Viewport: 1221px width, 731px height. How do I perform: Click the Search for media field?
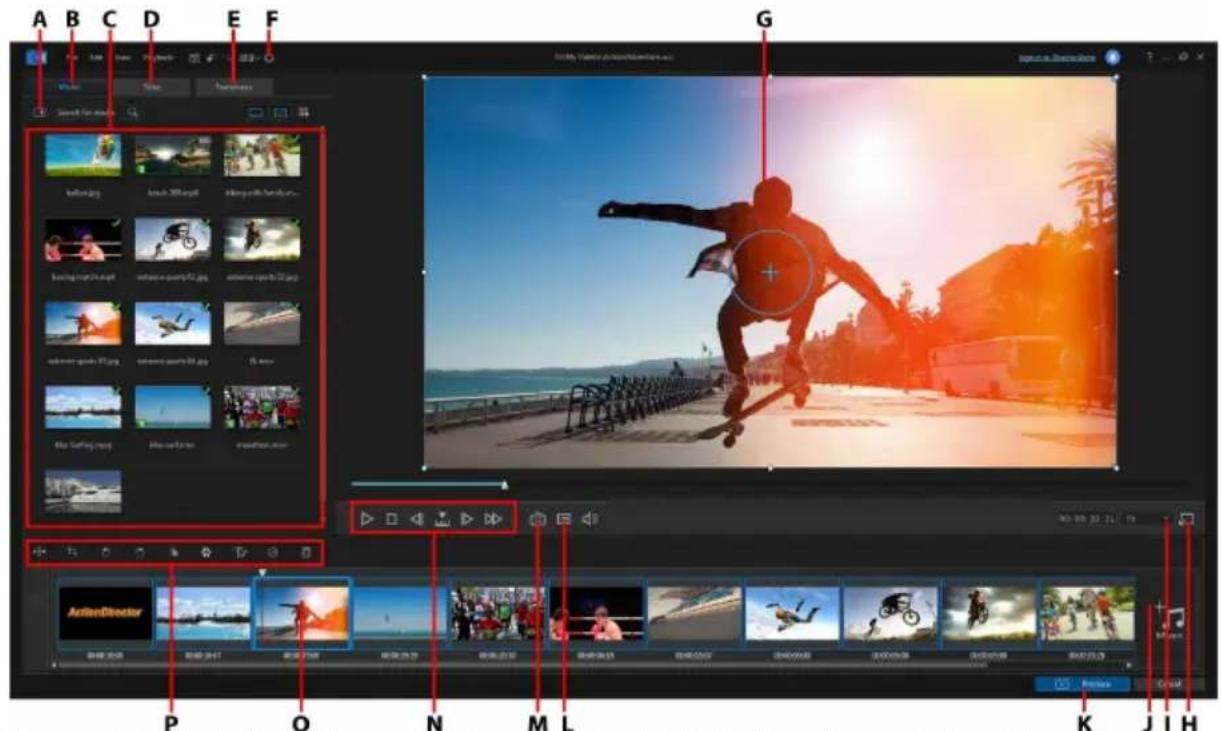tap(85, 113)
